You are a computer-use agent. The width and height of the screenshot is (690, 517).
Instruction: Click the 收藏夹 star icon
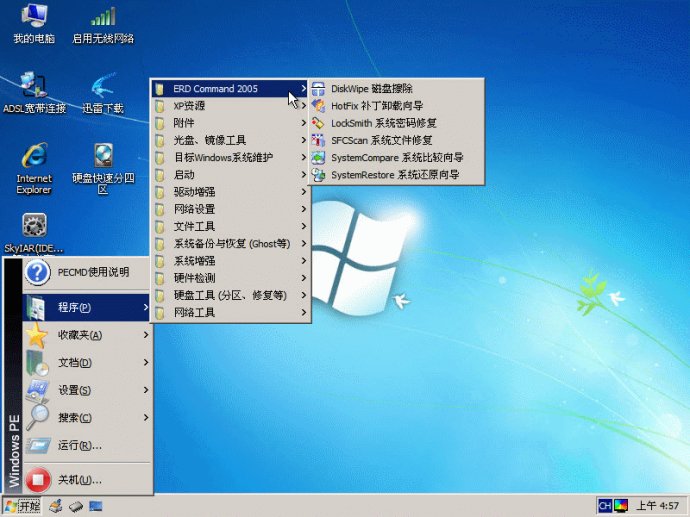(x=37, y=335)
